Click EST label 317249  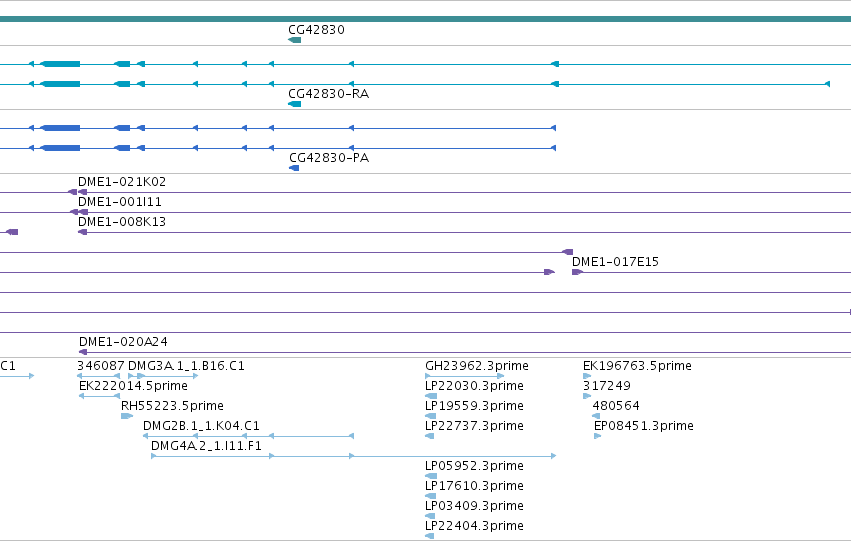pyautogui.click(x=607, y=386)
